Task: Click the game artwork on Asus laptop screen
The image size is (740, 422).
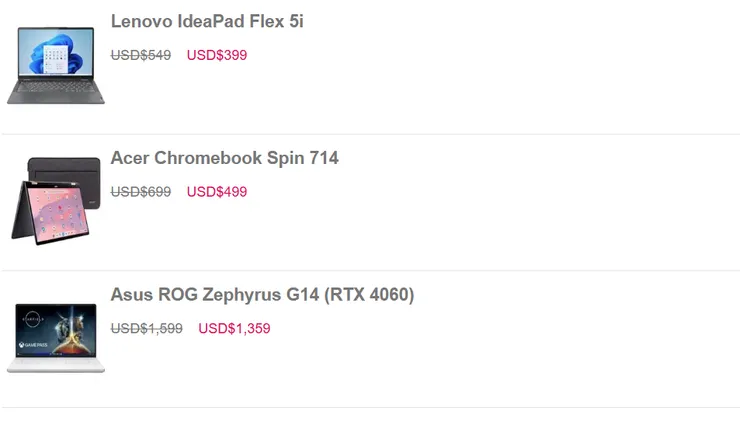Action: pos(56,329)
